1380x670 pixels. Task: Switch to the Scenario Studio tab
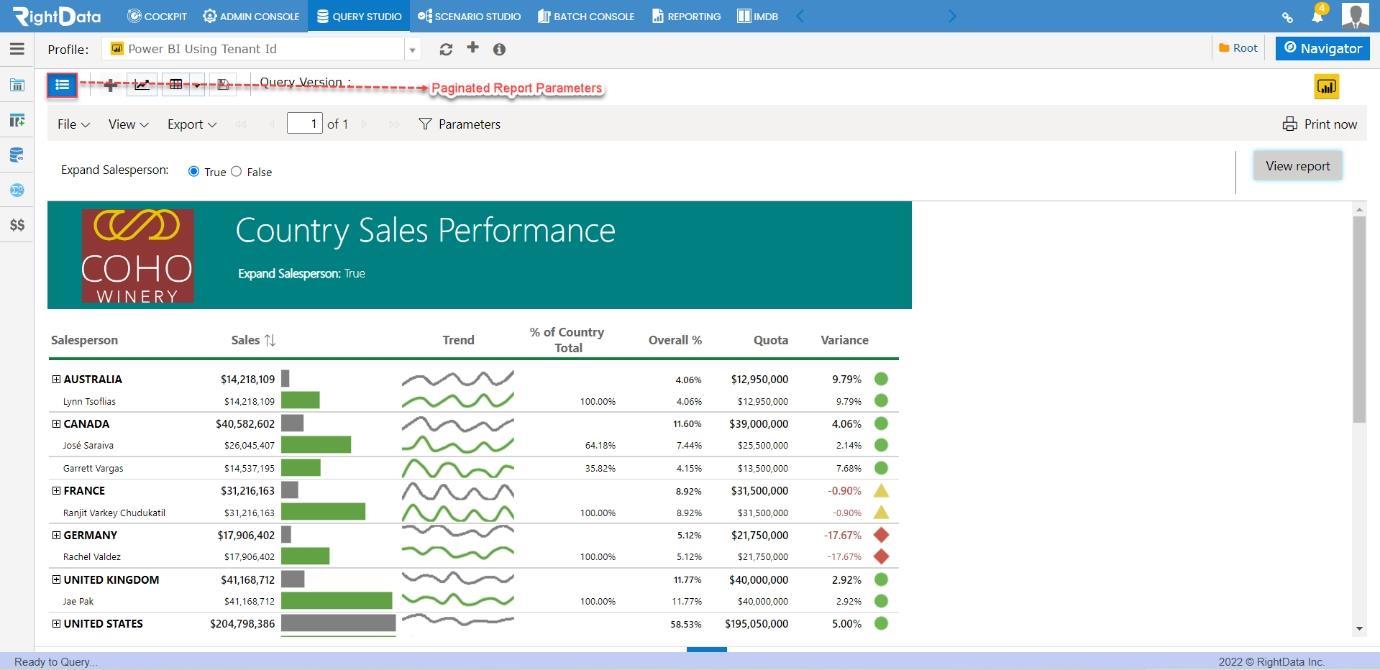coord(469,16)
